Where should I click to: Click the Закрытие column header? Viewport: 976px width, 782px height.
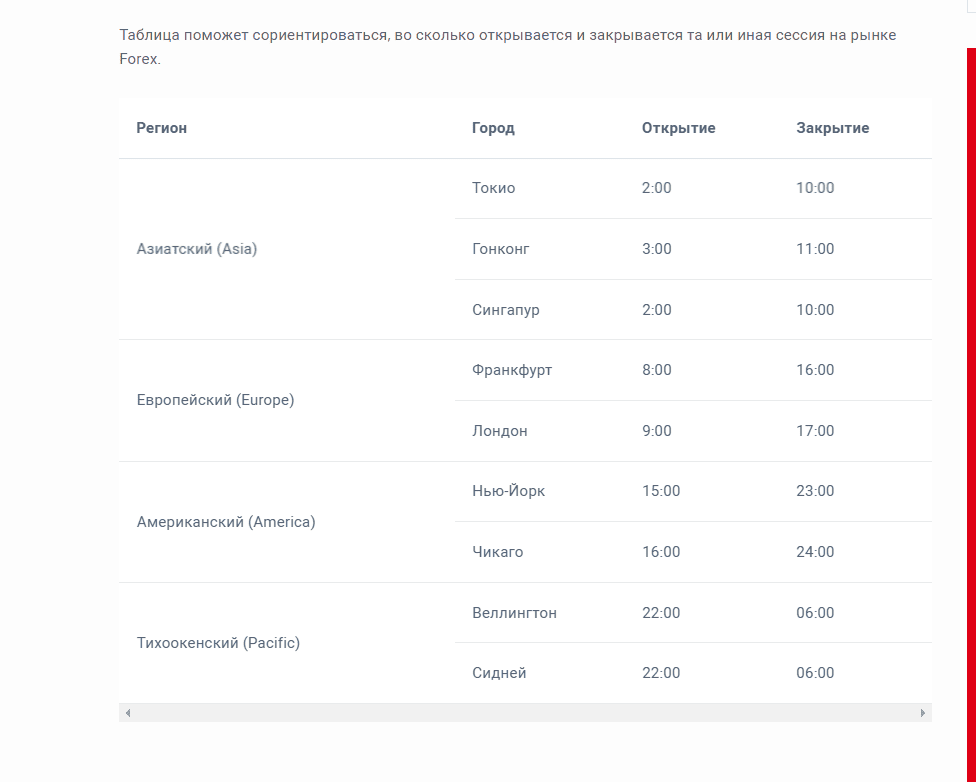(x=832, y=128)
